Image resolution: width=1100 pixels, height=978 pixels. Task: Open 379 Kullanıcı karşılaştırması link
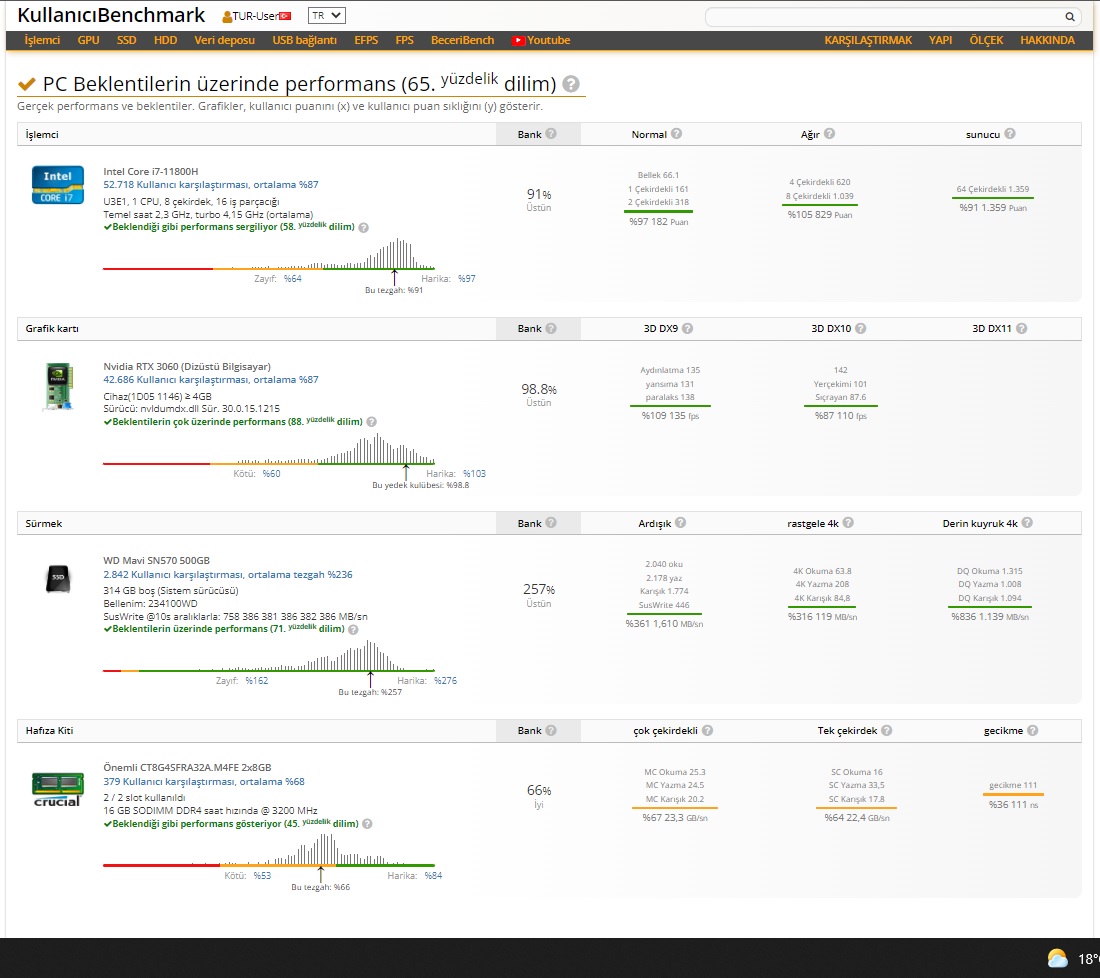pos(203,782)
